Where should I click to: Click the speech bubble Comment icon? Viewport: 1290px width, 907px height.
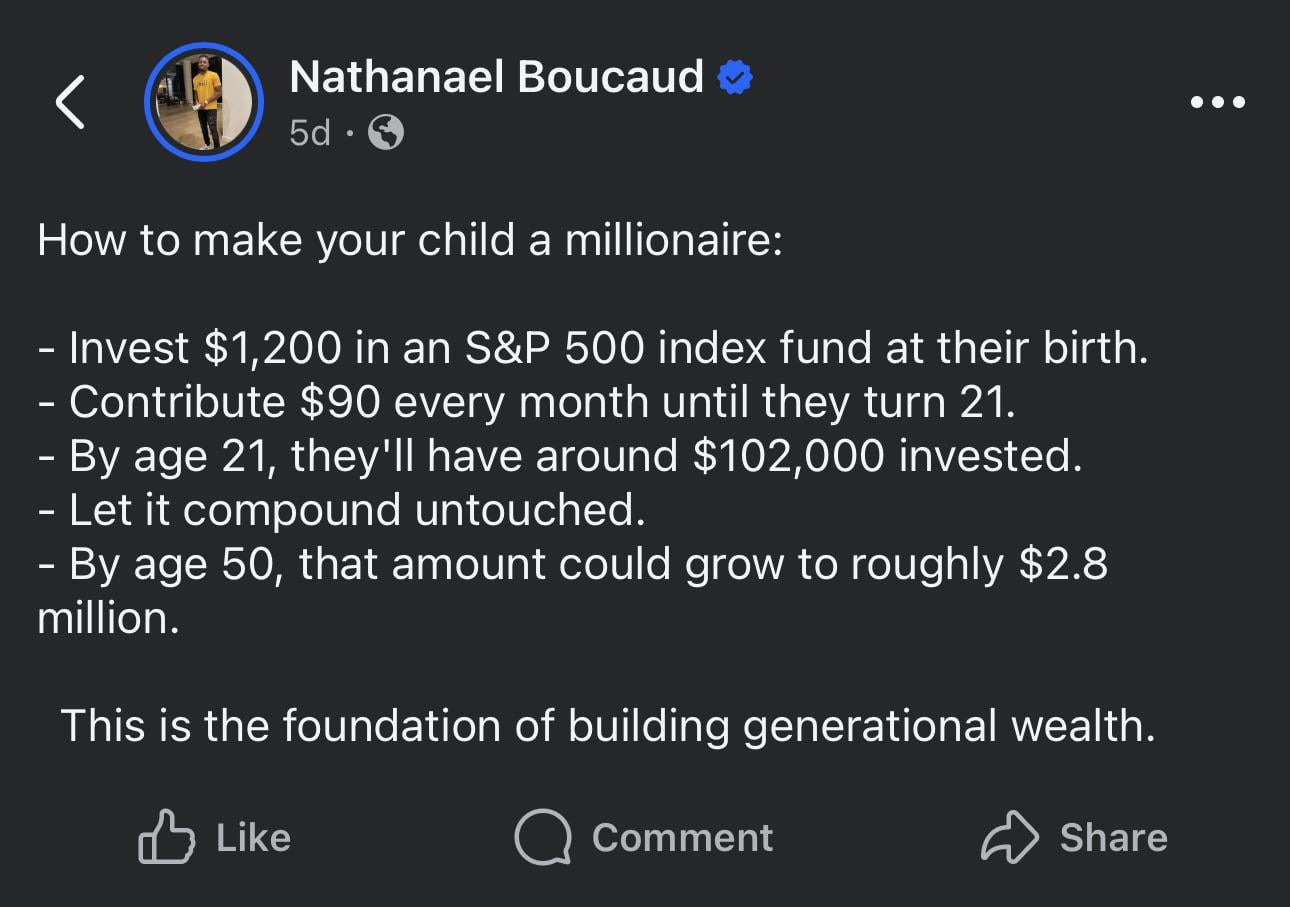(x=541, y=837)
